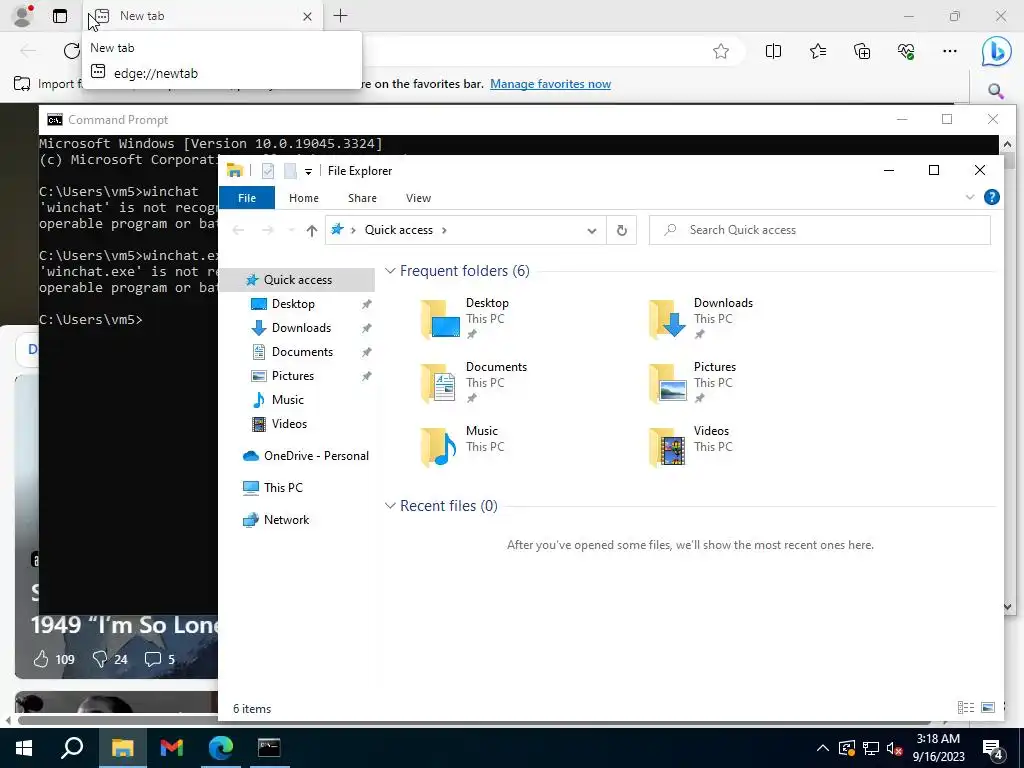Collapse Frequent folders section

390,270
